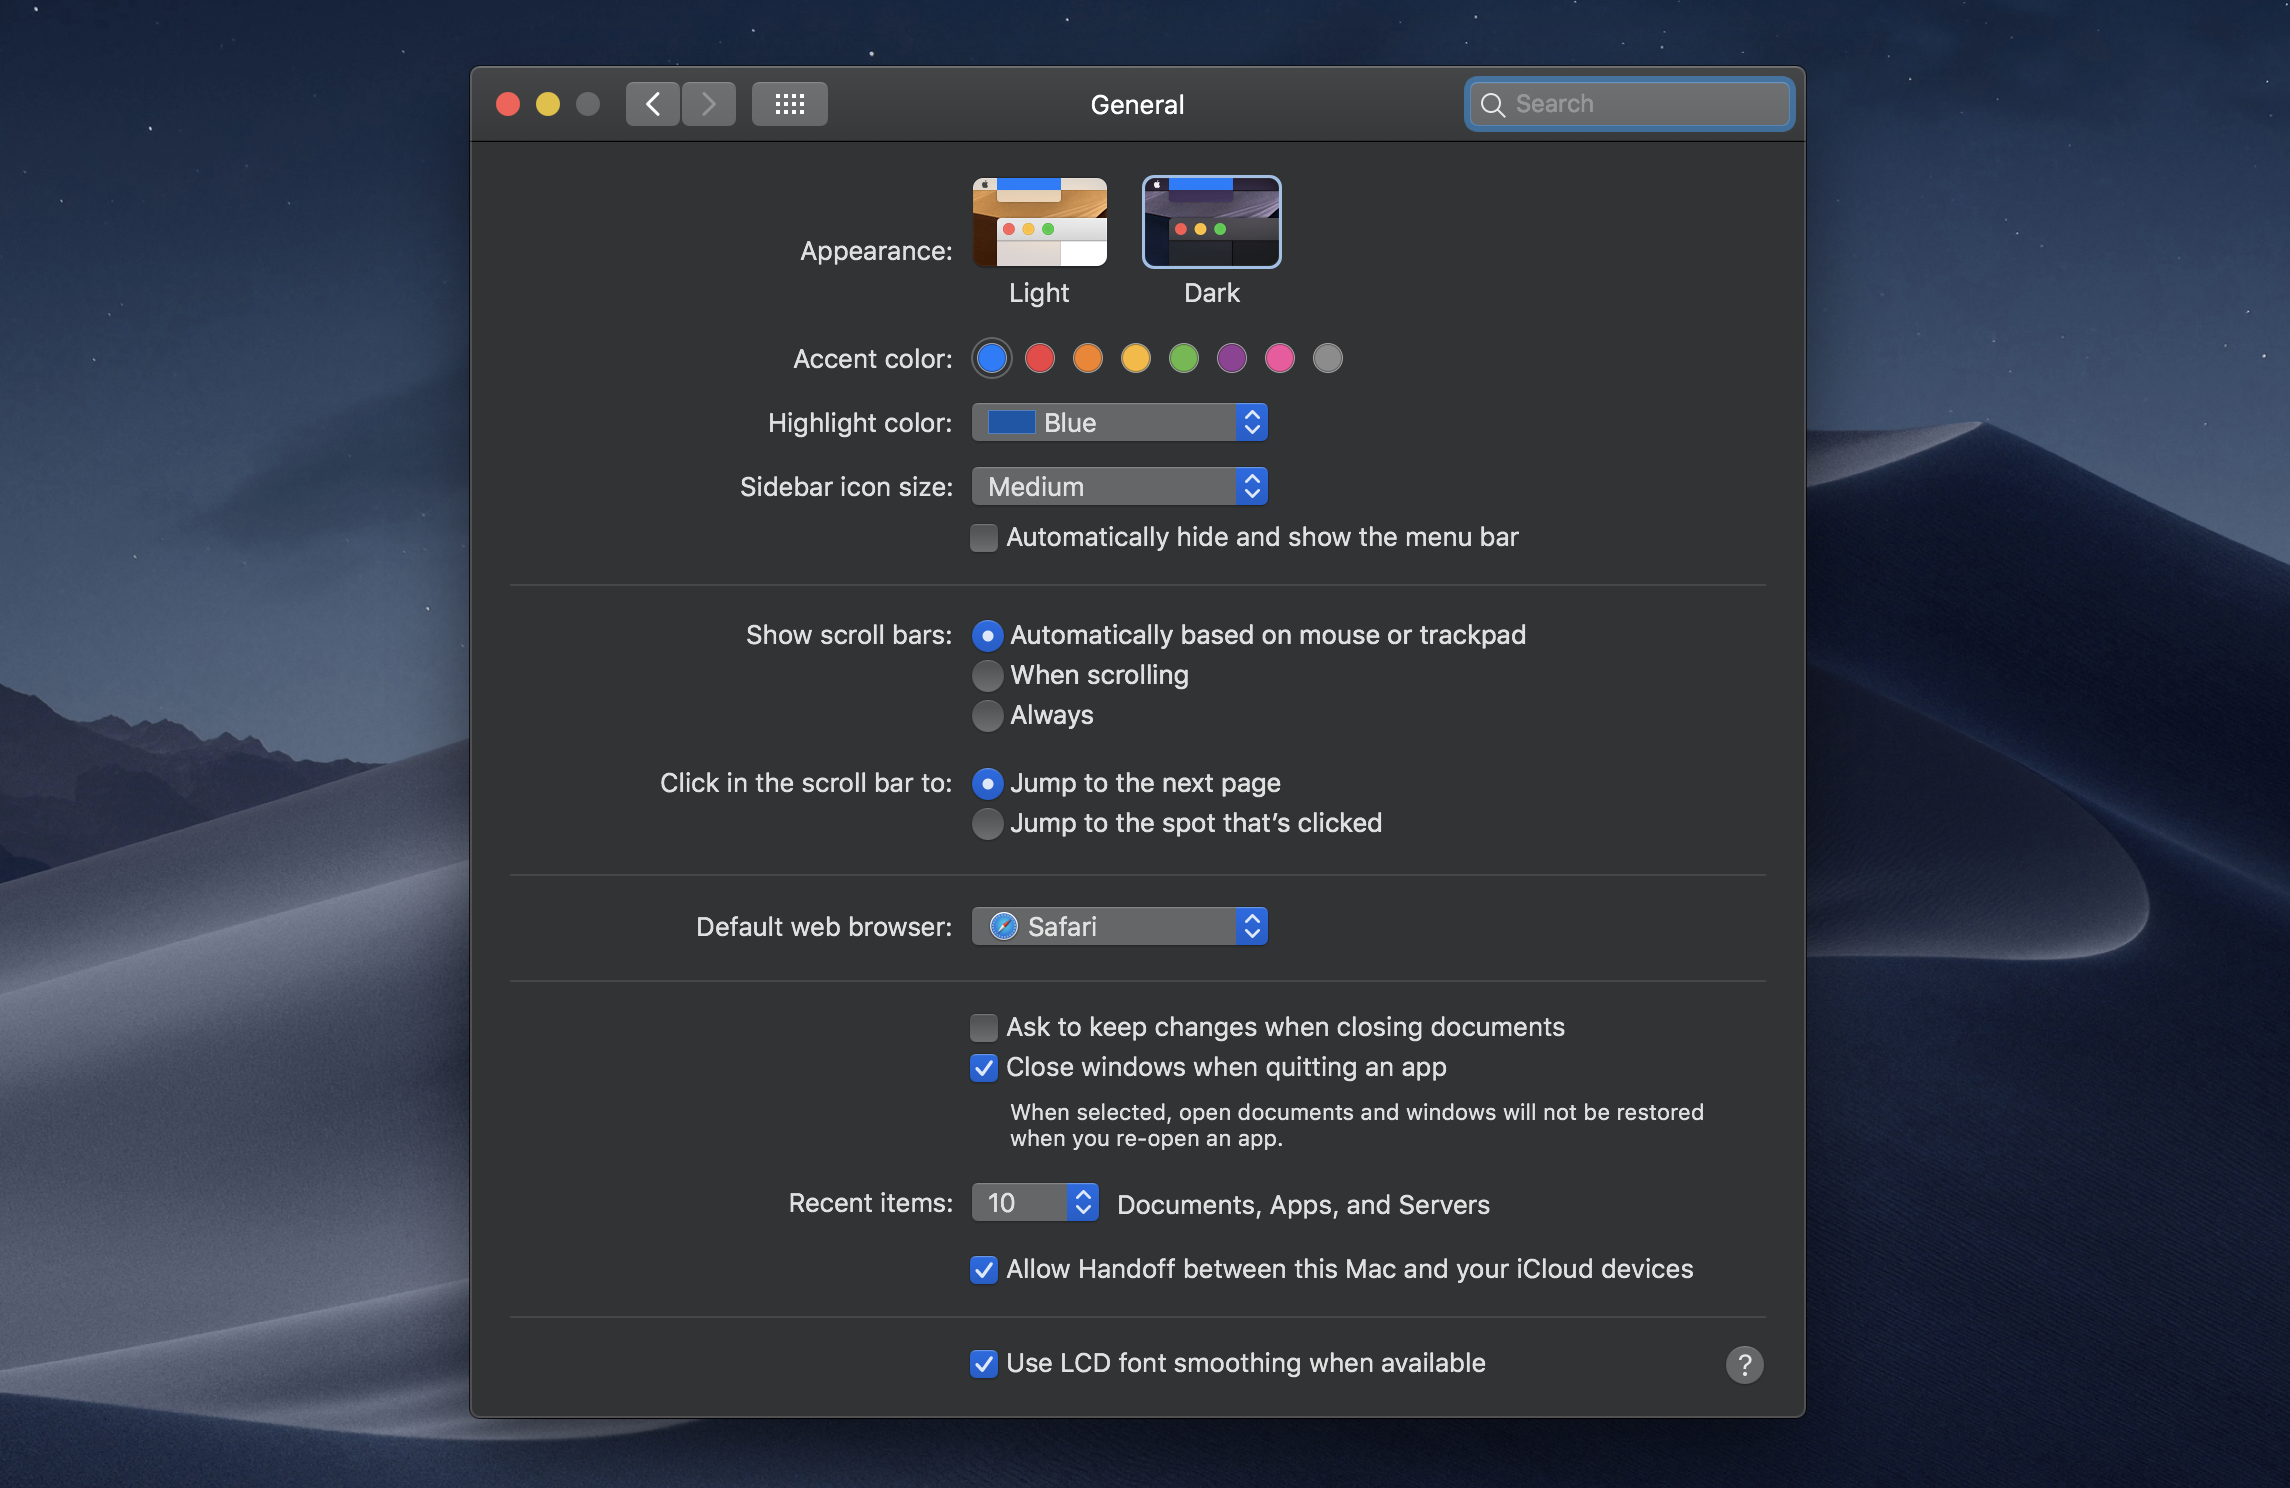Choose the green accent color
Viewport: 2290px width, 1488px height.
pos(1184,358)
